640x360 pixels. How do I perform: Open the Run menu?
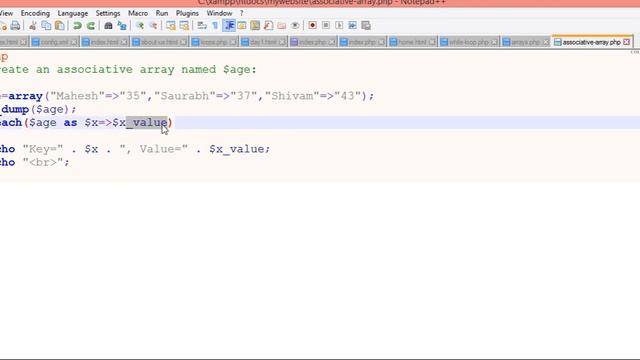162,13
